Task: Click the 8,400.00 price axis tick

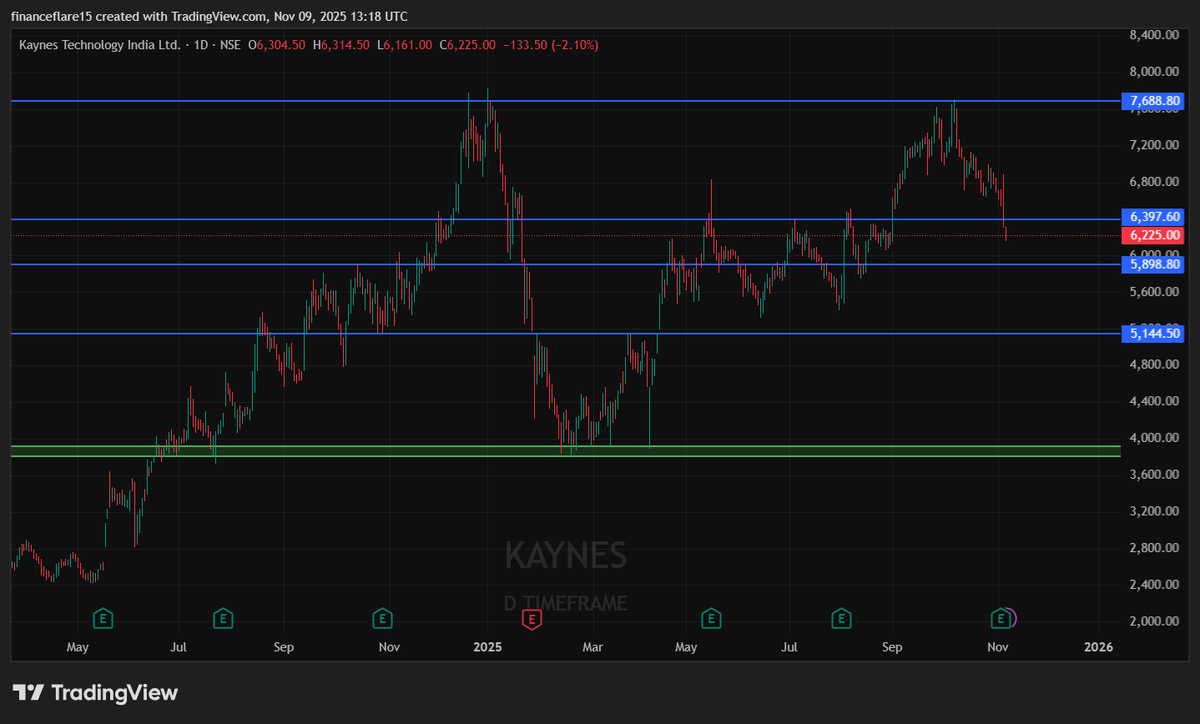Action: 1156,35
